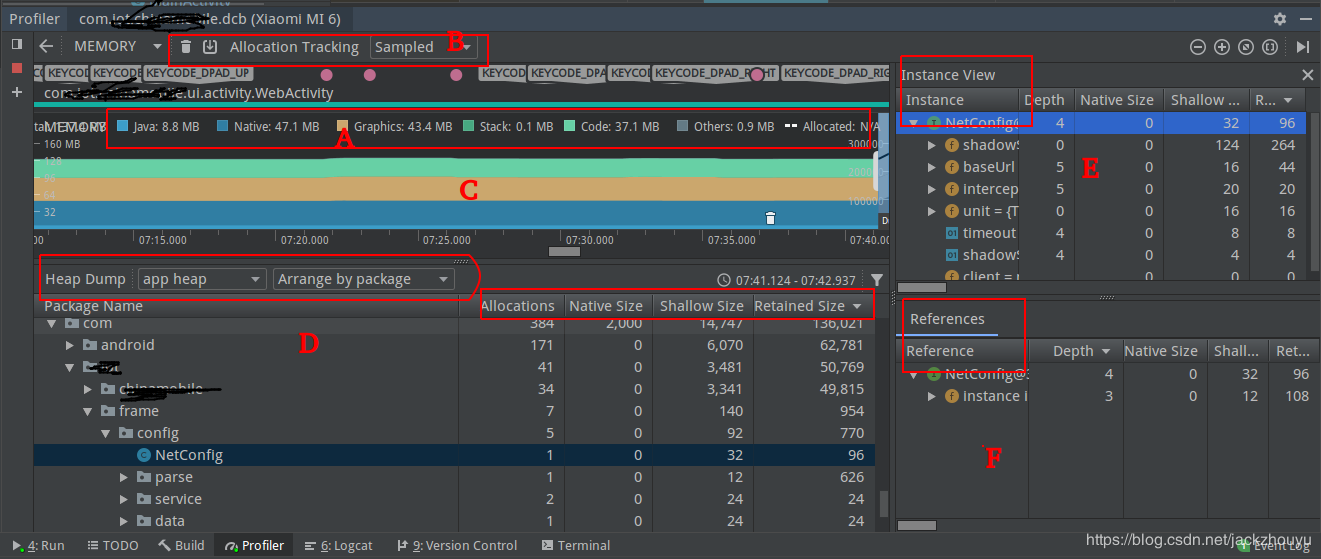Click the Graphics memory legend swatch

(343, 127)
